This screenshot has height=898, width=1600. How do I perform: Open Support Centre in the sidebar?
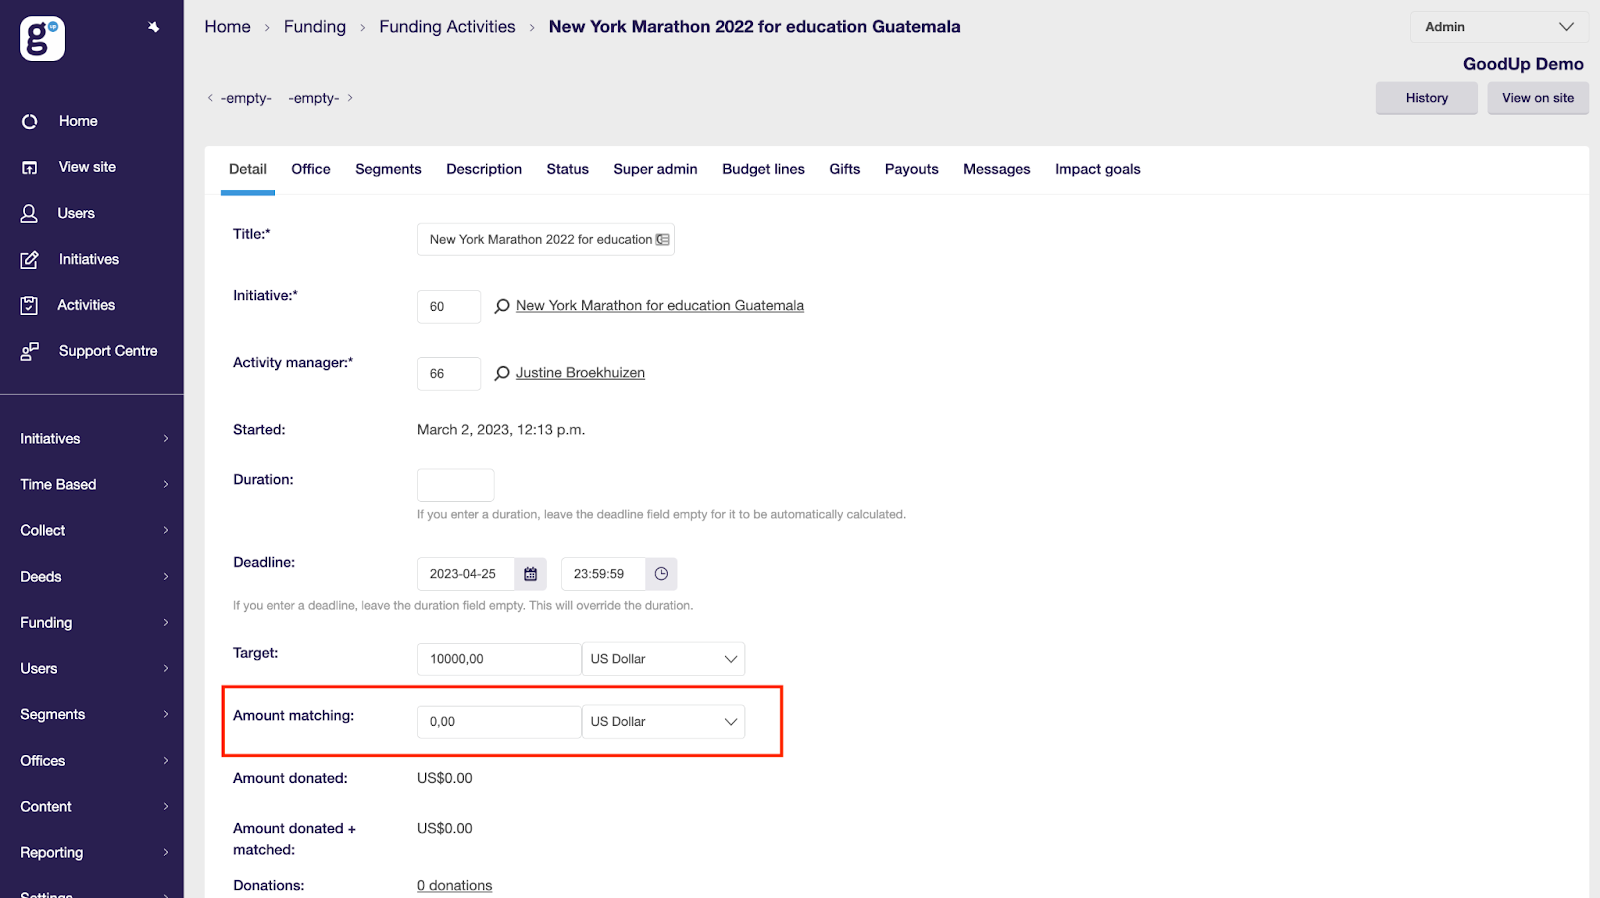coord(107,351)
